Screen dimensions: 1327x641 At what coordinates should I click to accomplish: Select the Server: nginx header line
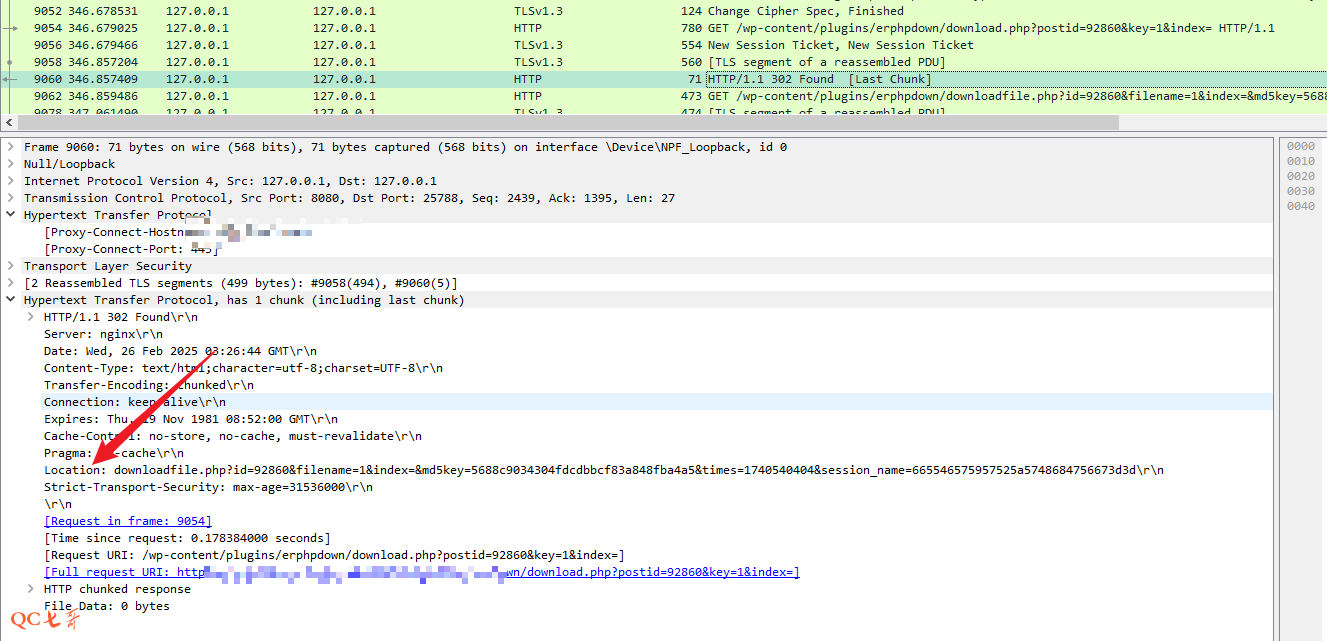tap(103, 334)
